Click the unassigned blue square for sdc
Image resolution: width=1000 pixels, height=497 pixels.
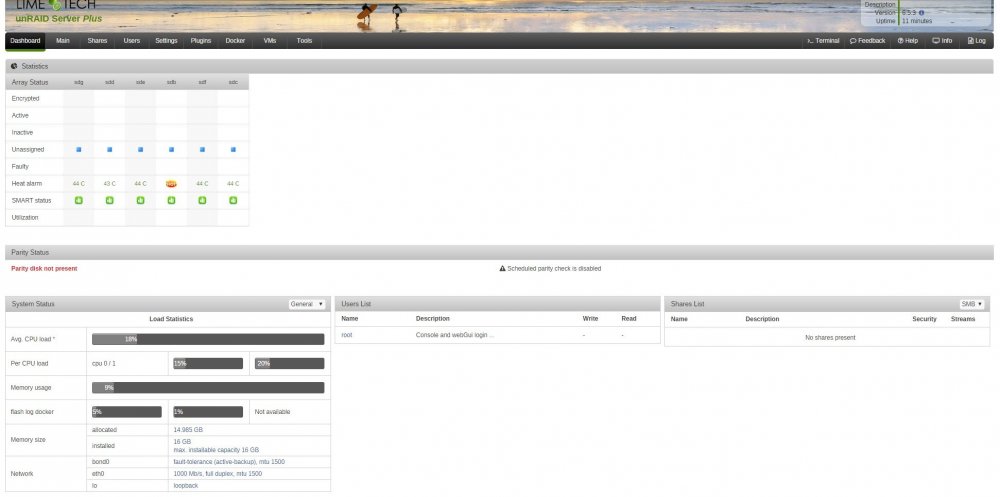233,149
